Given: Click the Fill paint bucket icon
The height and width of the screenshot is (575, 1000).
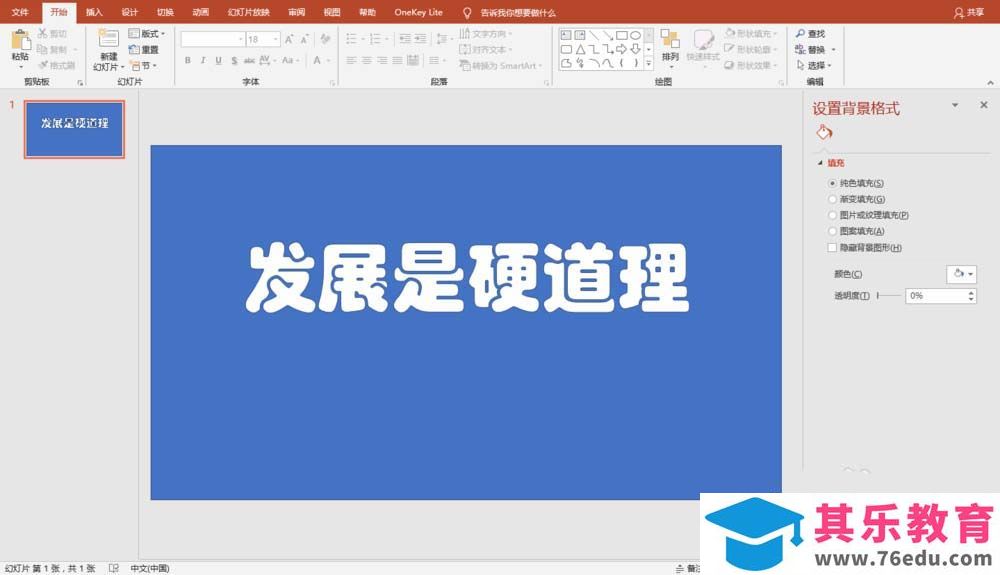Looking at the screenshot, I should pos(824,133).
